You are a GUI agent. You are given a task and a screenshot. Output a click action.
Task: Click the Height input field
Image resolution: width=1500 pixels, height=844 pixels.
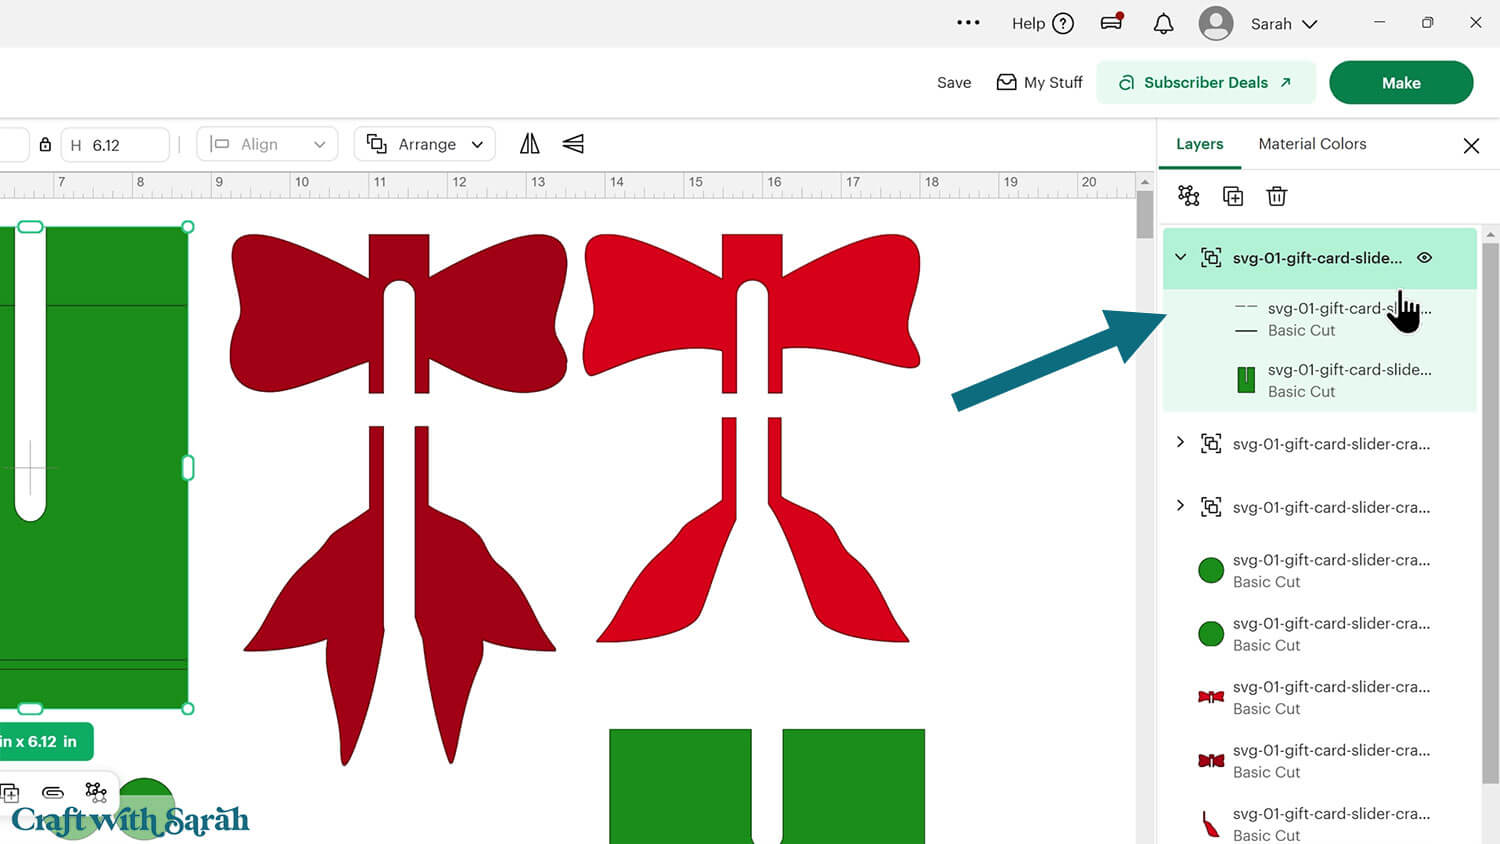(125, 145)
